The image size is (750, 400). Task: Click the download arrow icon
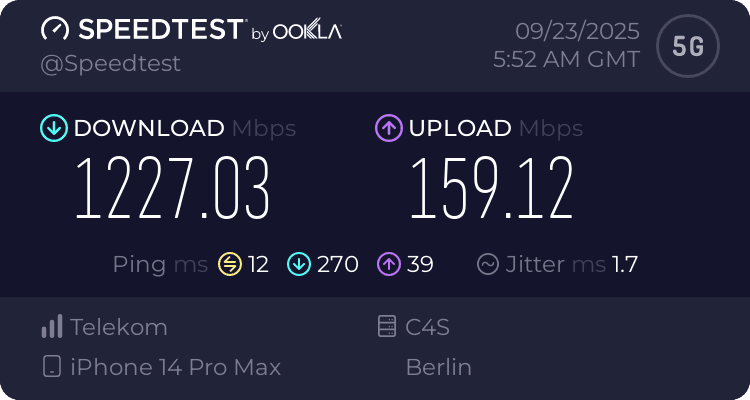click(x=53, y=128)
